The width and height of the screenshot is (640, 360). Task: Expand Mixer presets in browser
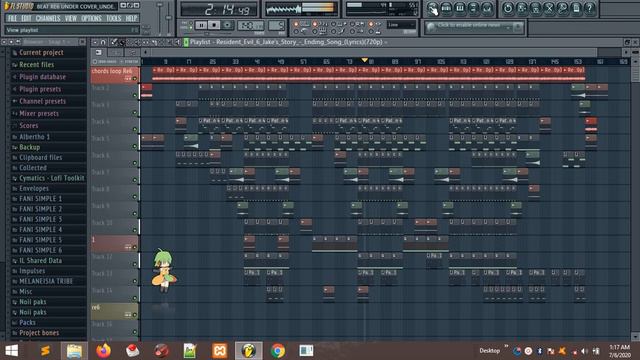pos(39,113)
